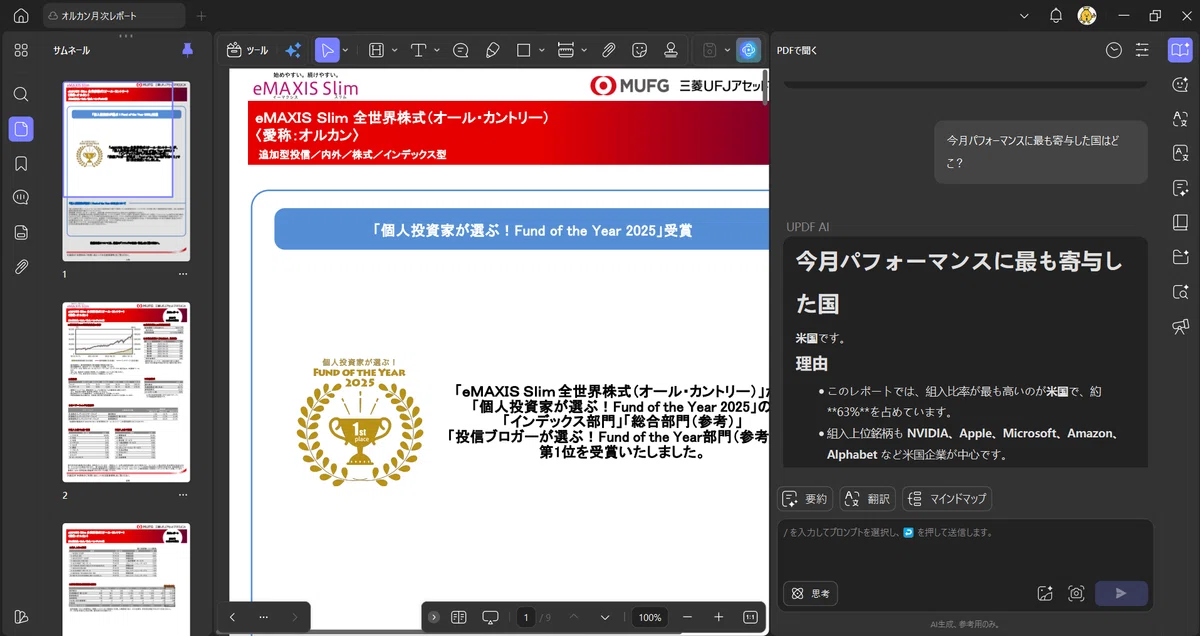
Task: Toggle the UPDF AI panel button
Action: point(748,50)
